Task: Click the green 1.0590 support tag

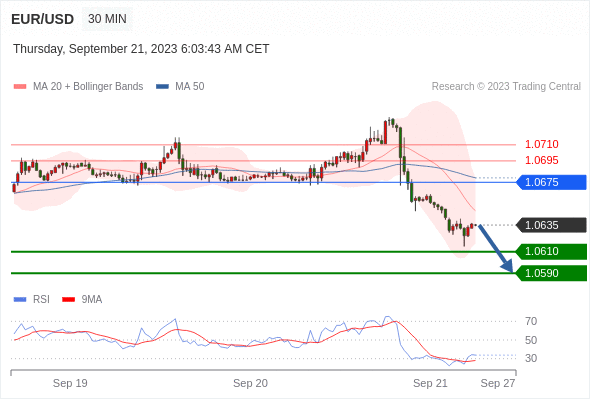Action: pos(551,273)
